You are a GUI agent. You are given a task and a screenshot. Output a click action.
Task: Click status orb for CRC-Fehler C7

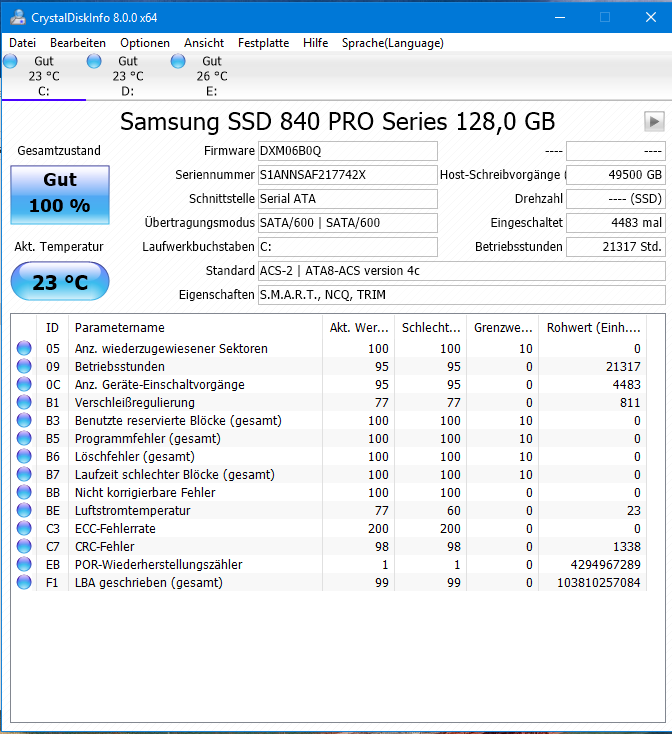pyautogui.click(x=24, y=546)
